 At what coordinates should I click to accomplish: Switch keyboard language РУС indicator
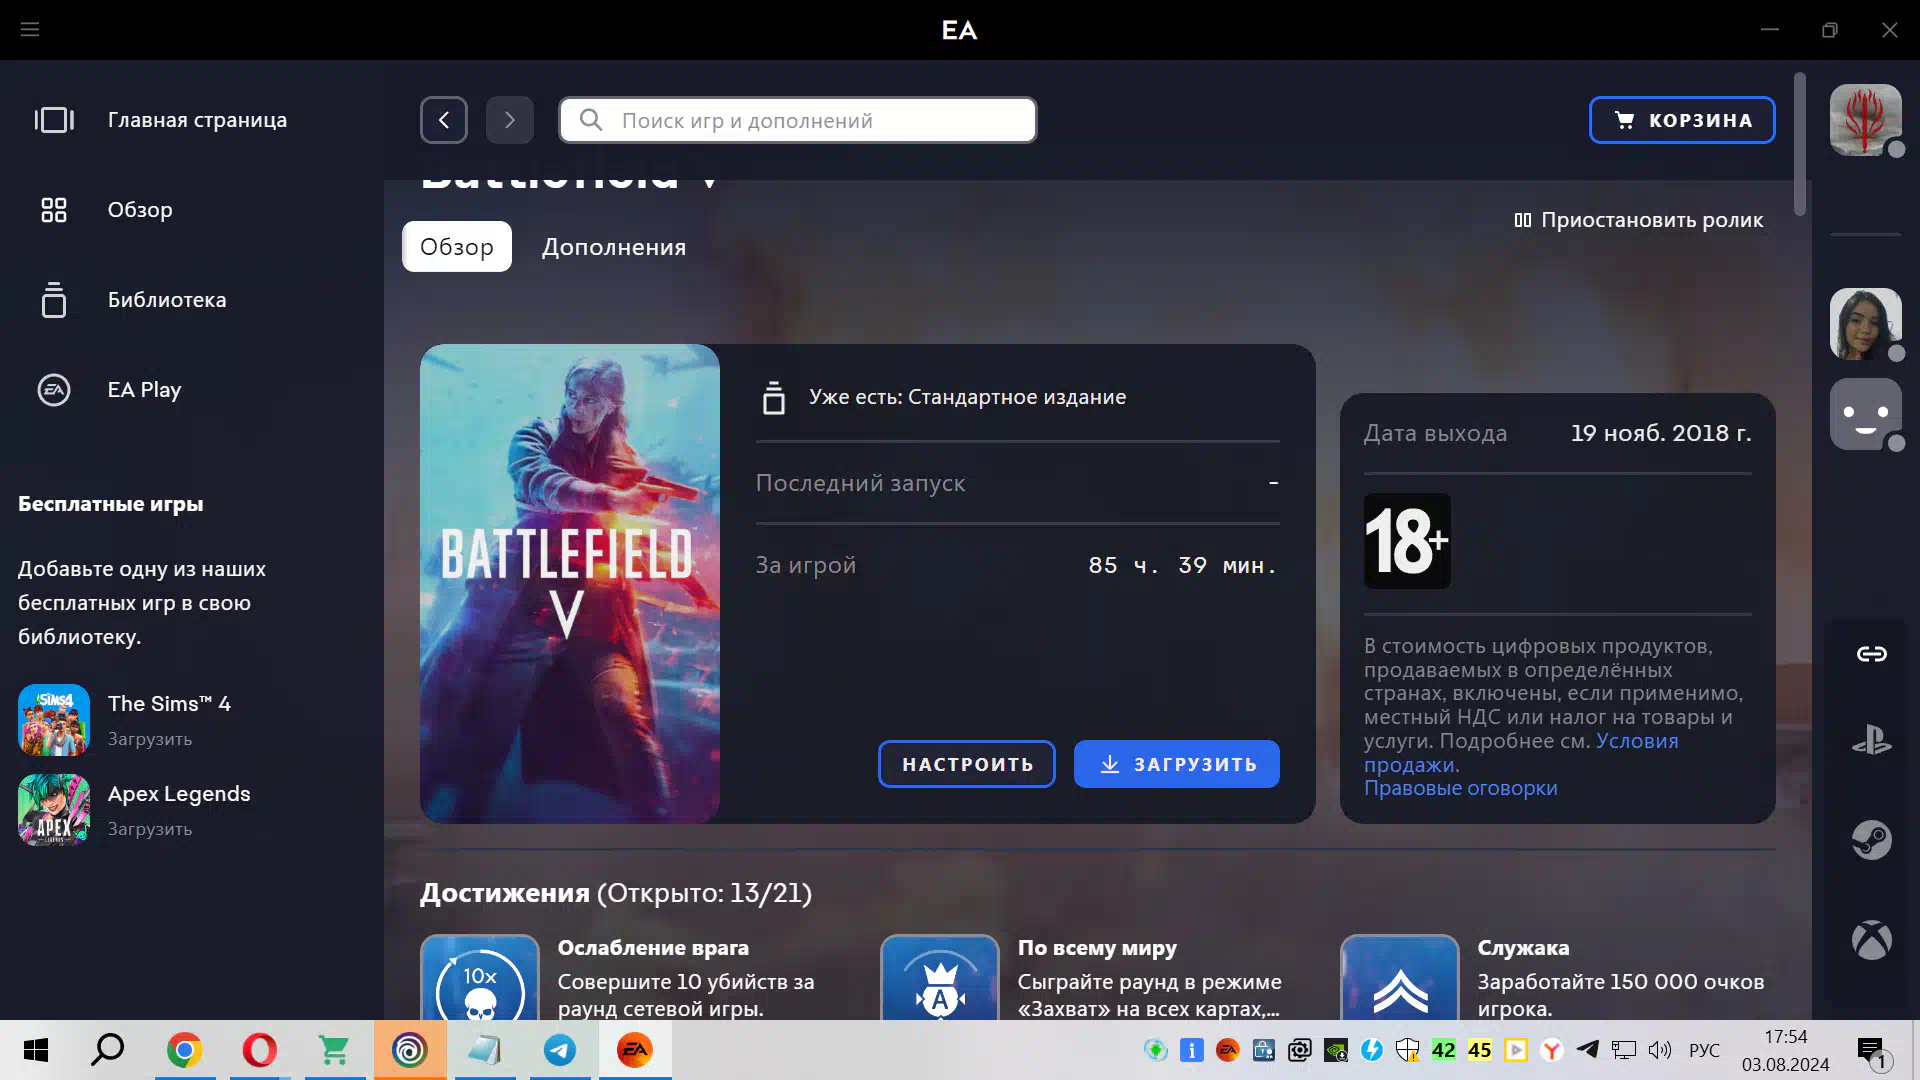(1704, 1050)
